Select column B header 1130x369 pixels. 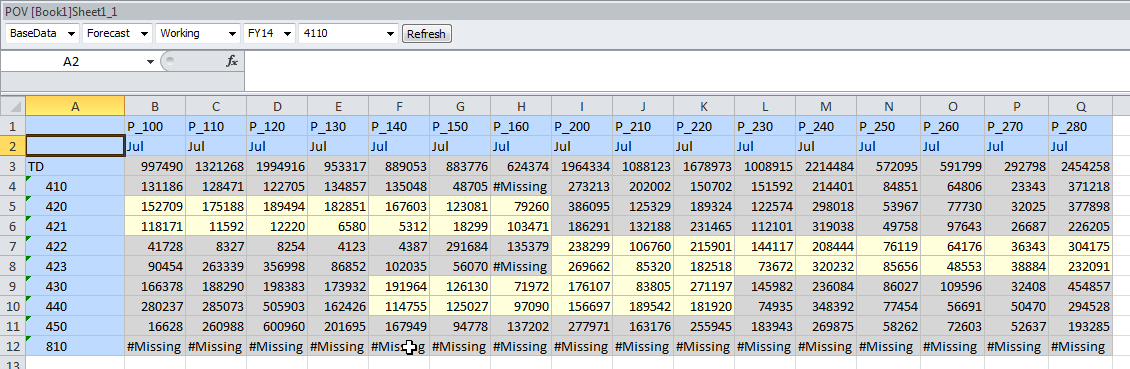pyautogui.click(x=155, y=107)
